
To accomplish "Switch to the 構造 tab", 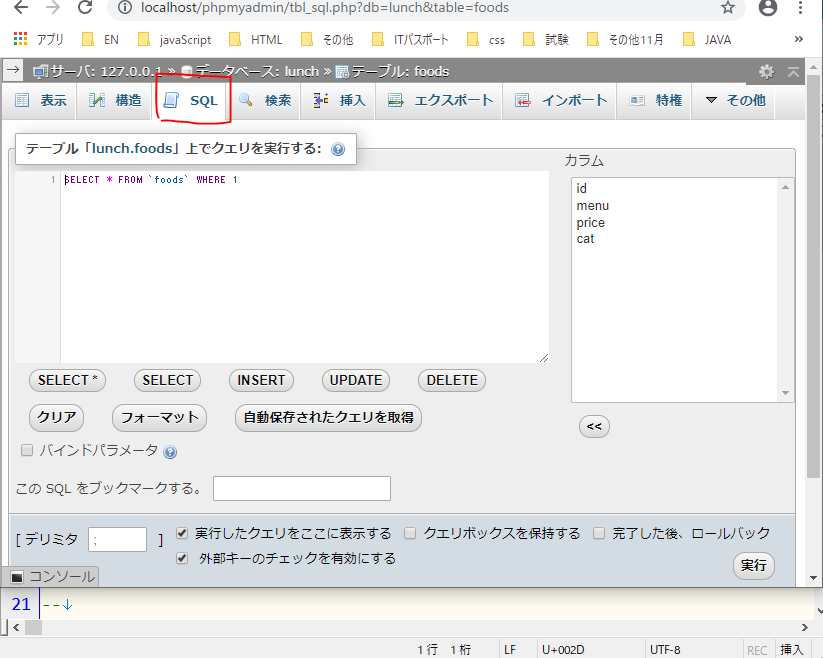I will (x=115, y=100).
